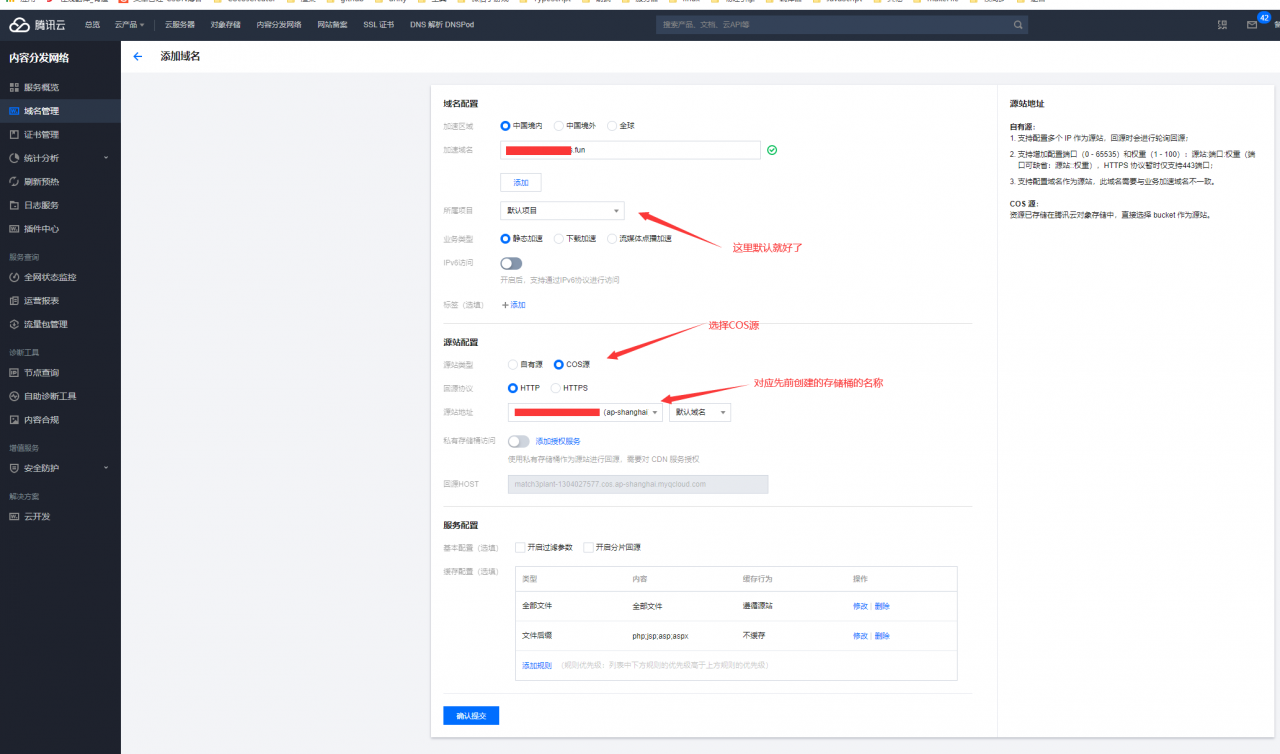
Task: Open the 所属项目 默认项目 dropdown
Action: 562,211
